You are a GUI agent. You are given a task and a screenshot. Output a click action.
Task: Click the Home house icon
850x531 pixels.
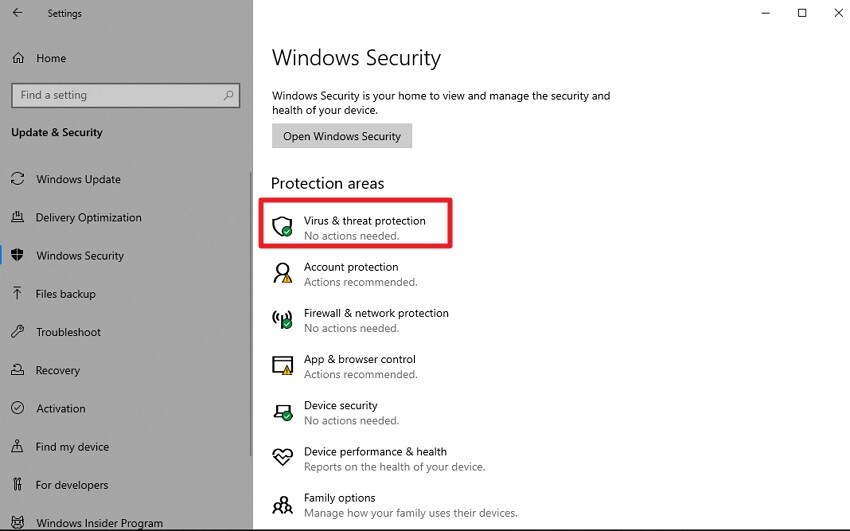18,57
